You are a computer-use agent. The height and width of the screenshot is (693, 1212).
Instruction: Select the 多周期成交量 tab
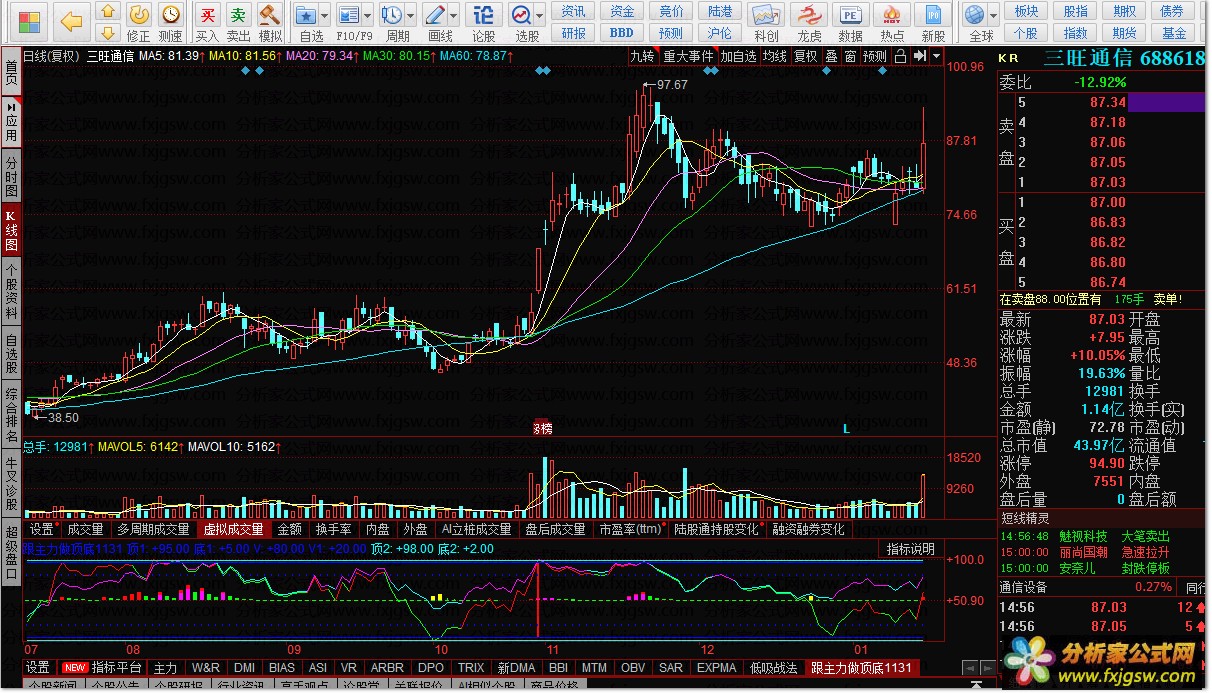[x=153, y=529]
